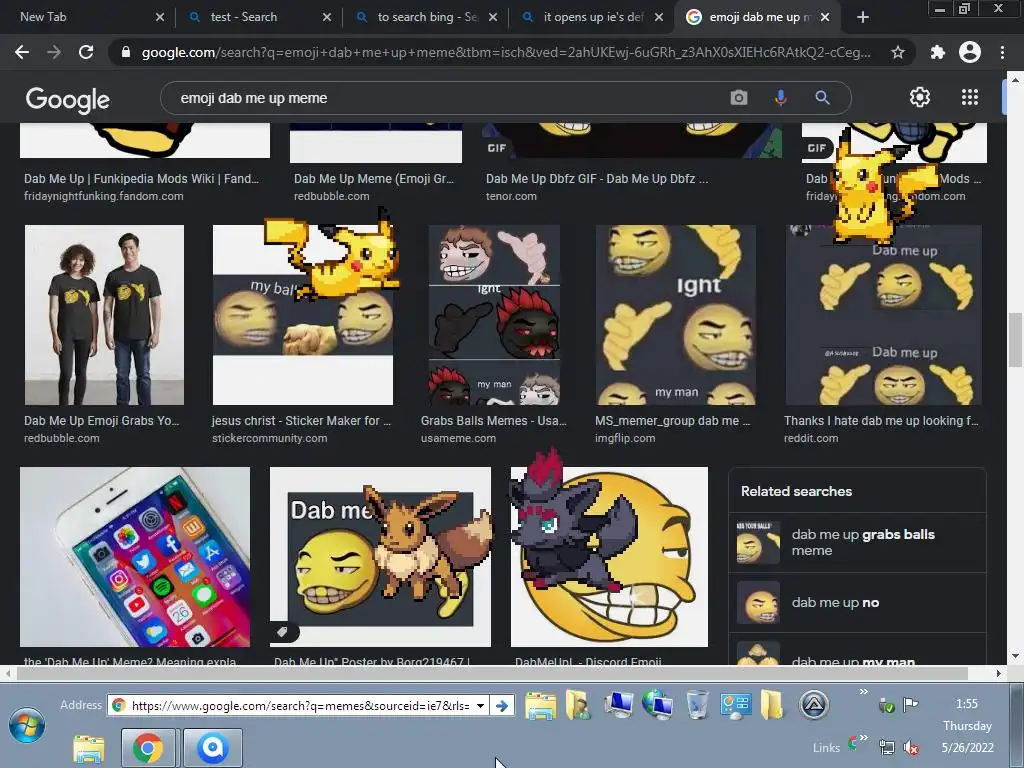Viewport: 1024px width, 768px height.
Task: Click the go arrow beside taskbar address box
Action: point(502,705)
